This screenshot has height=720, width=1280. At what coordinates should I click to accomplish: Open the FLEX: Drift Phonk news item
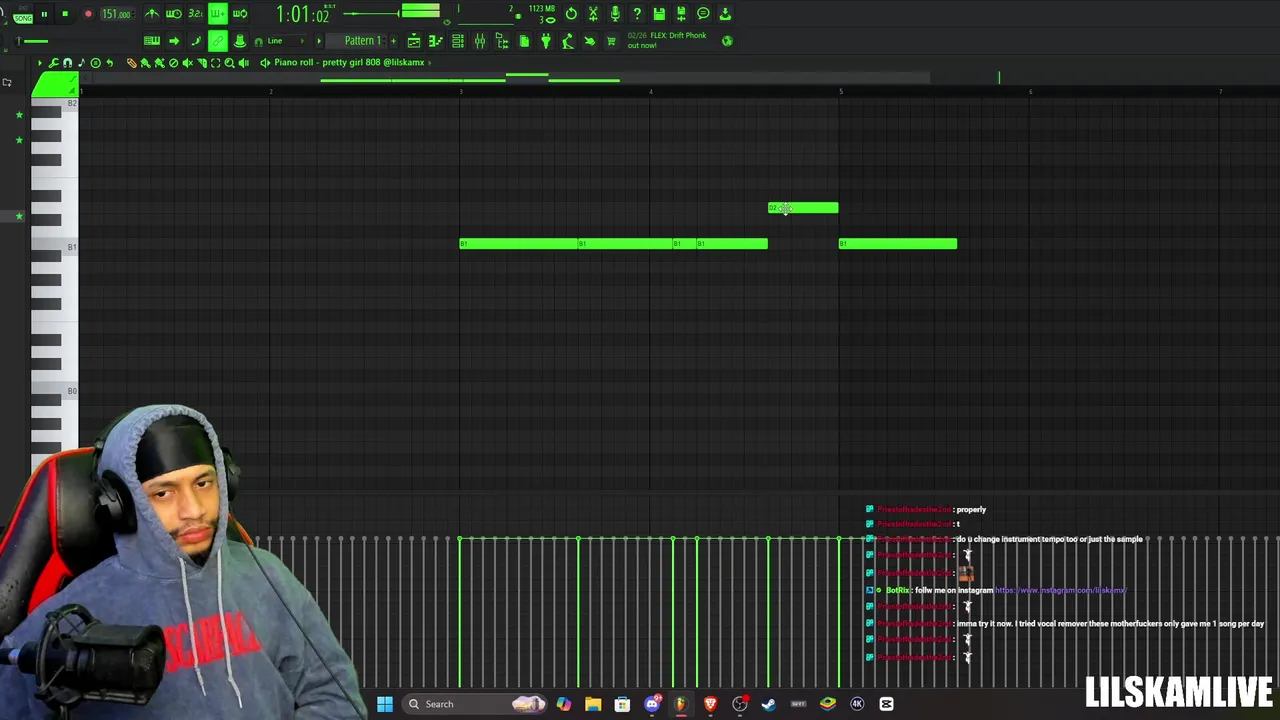pos(667,40)
